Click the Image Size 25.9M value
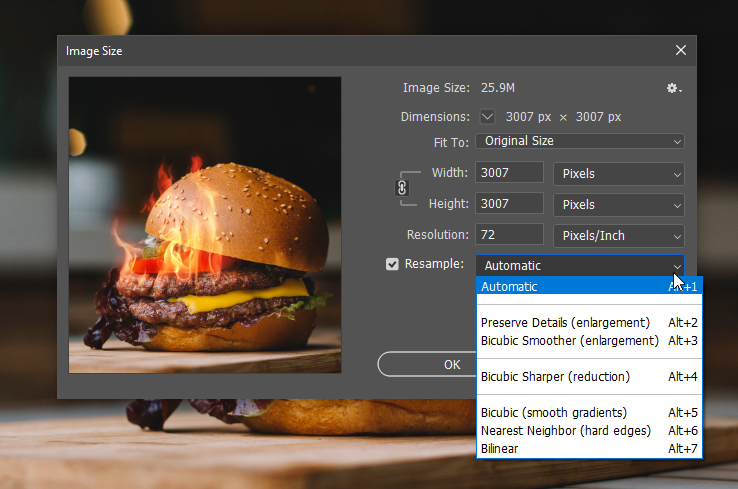Screen dimensions: 738x489 click(497, 88)
